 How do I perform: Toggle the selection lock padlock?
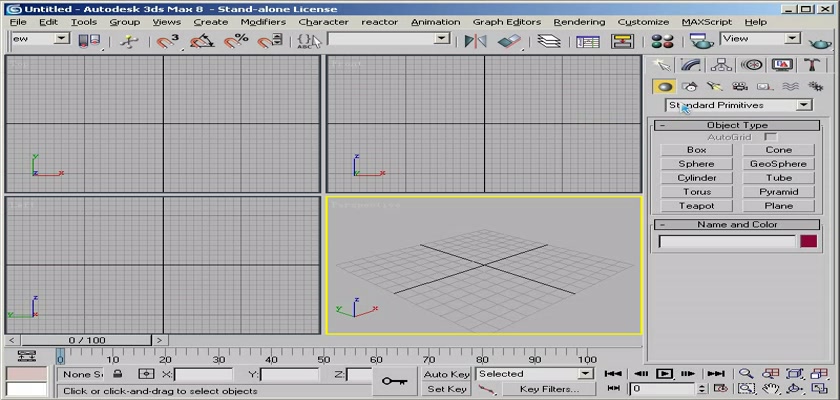tap(118, 374)
